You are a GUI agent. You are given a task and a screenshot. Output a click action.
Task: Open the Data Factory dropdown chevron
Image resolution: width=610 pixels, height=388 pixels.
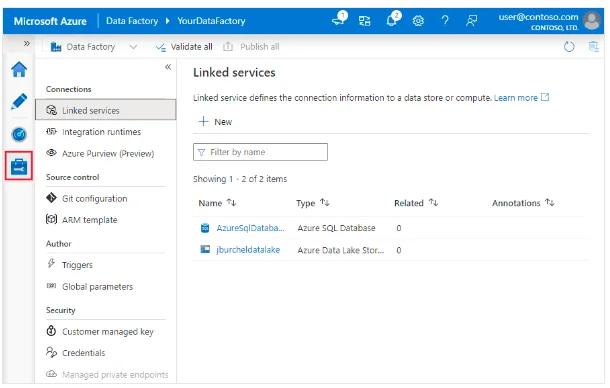tap(133, 47)
